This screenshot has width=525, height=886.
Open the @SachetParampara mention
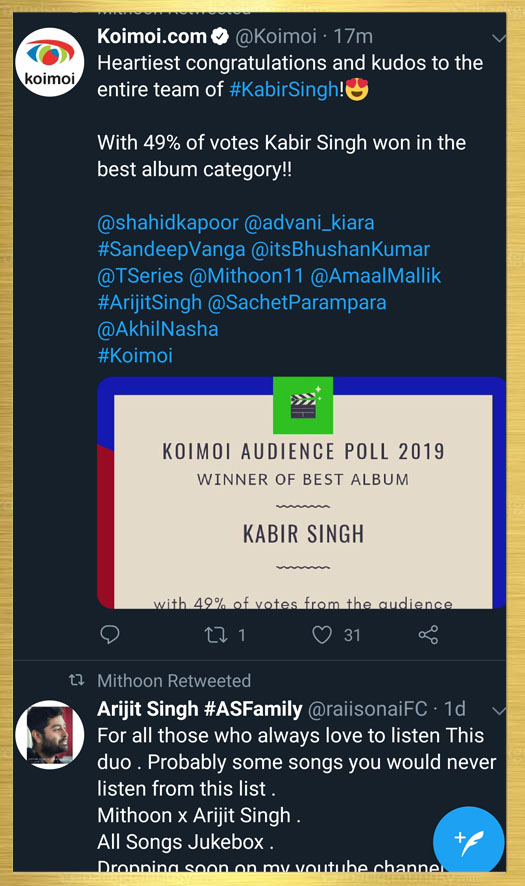(x=297, y=302)
